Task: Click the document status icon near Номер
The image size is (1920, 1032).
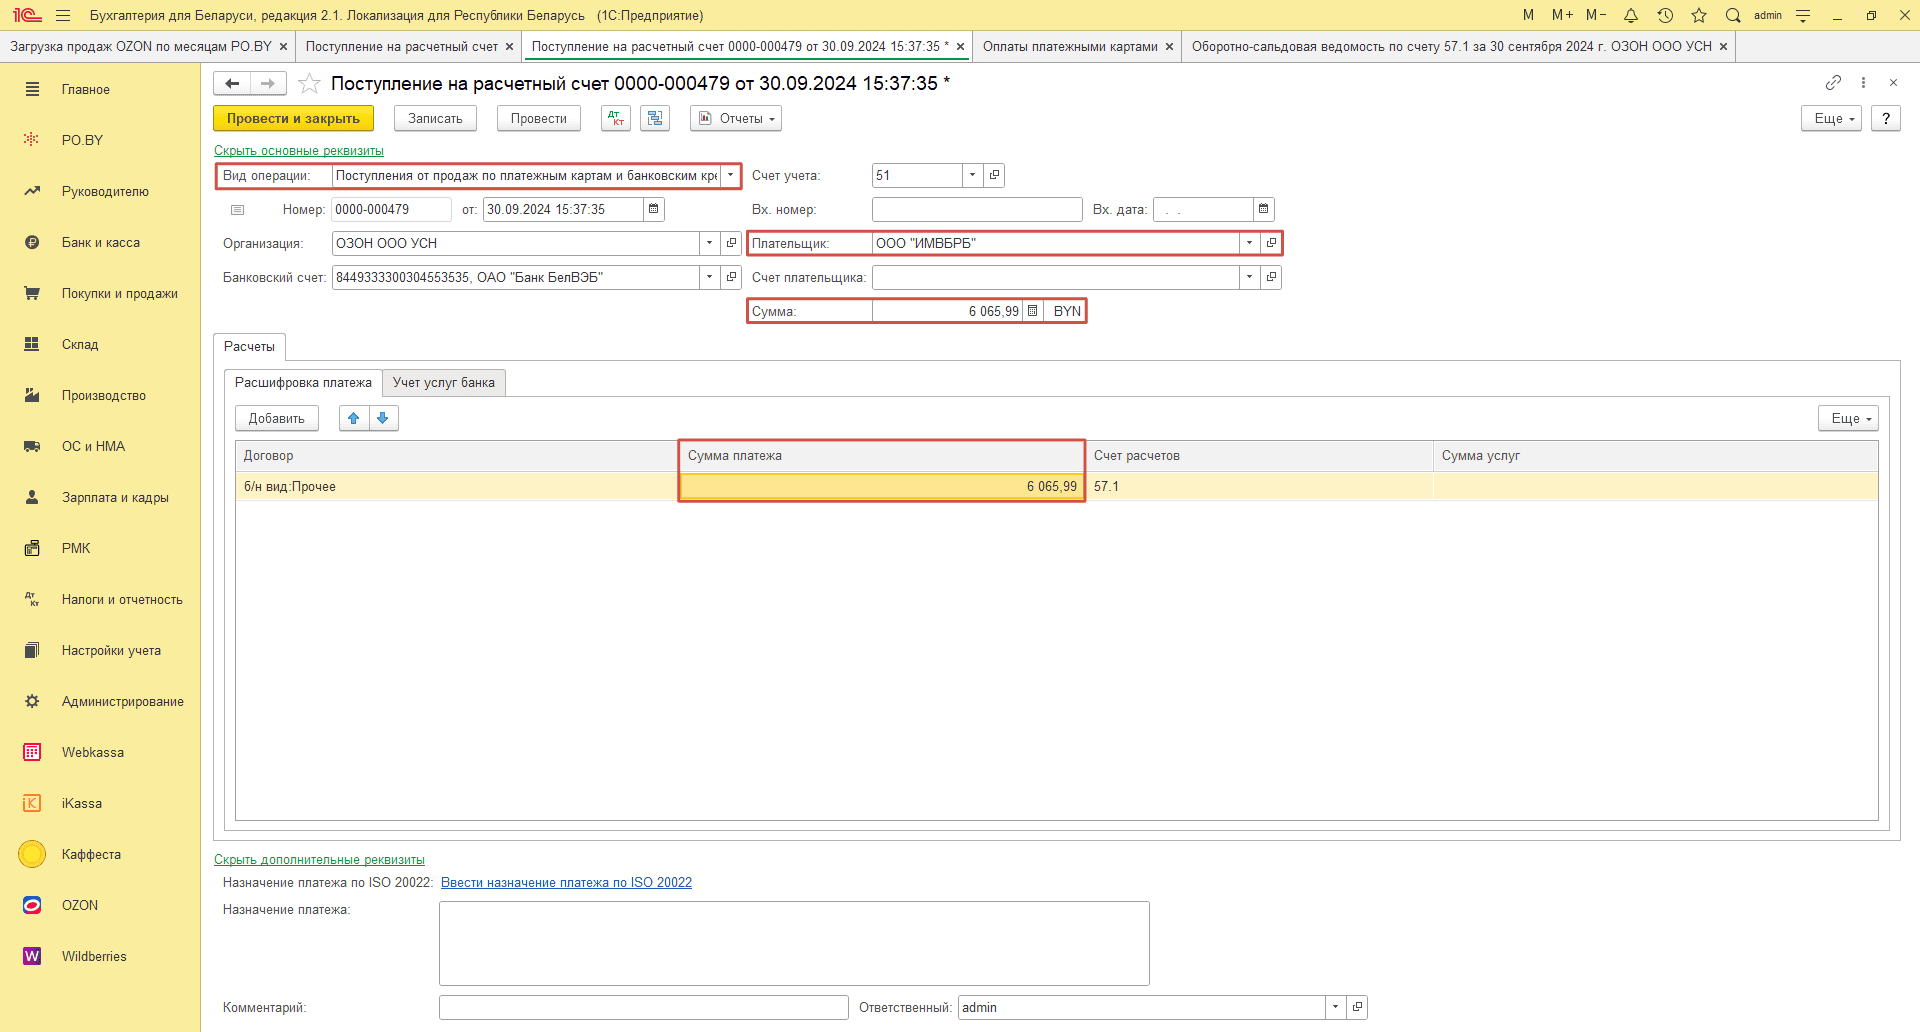Action: tap(237, 210)
